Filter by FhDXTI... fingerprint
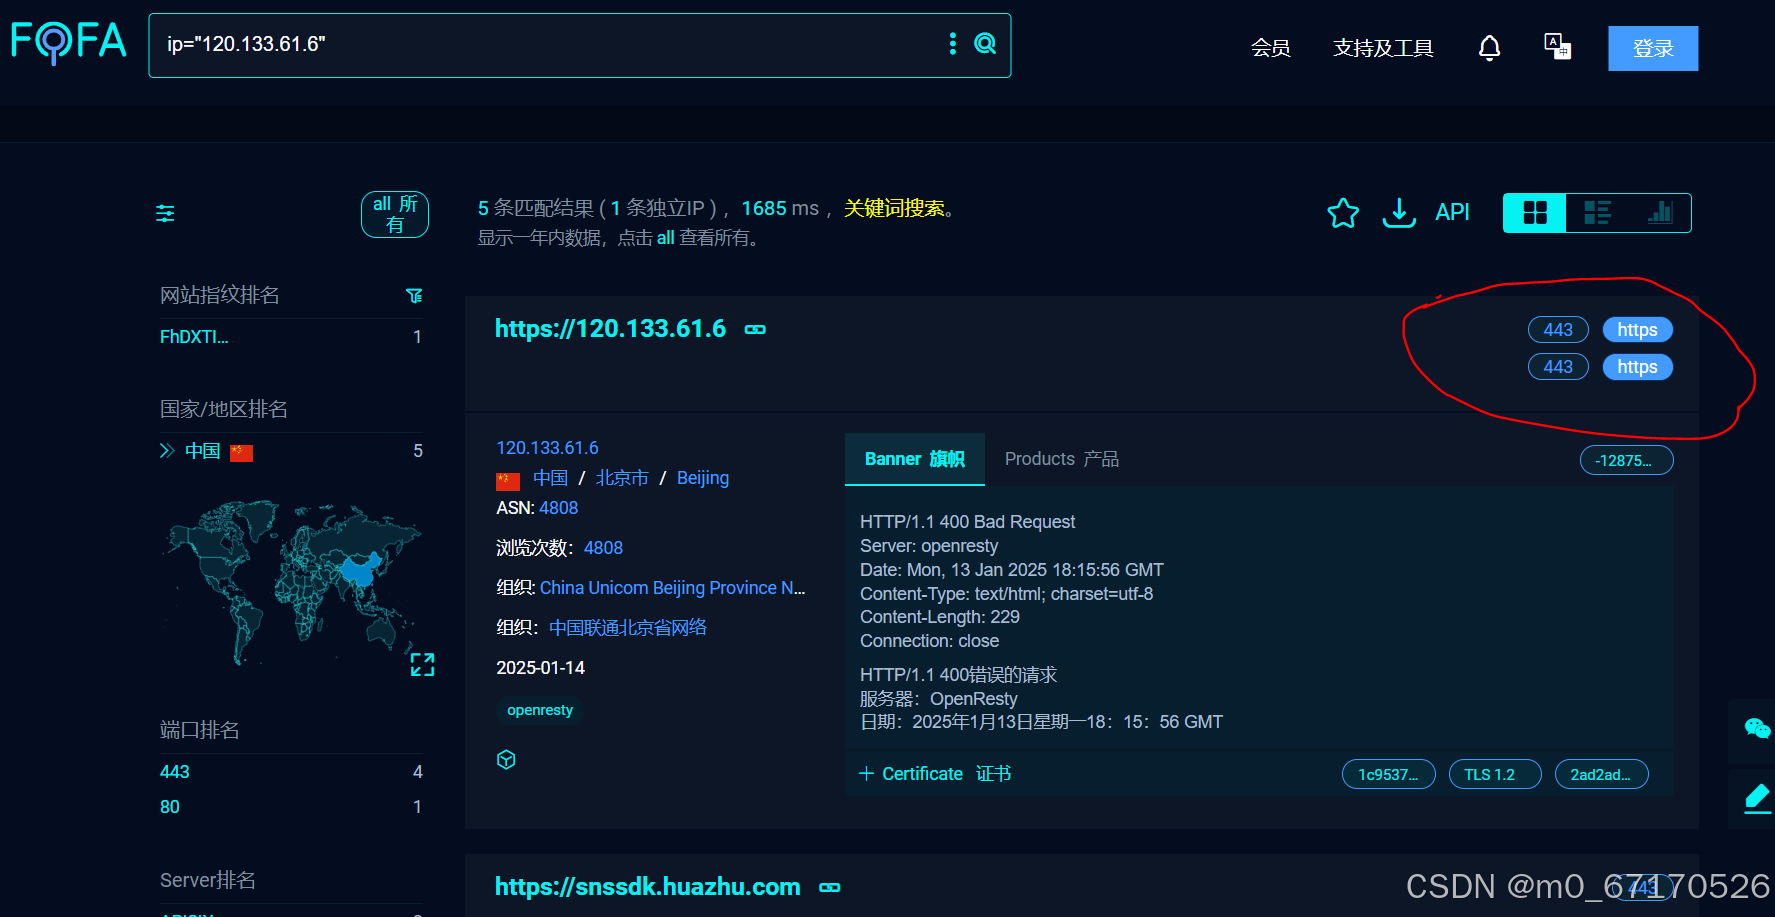1775x917 pixels. pos(194,337)
